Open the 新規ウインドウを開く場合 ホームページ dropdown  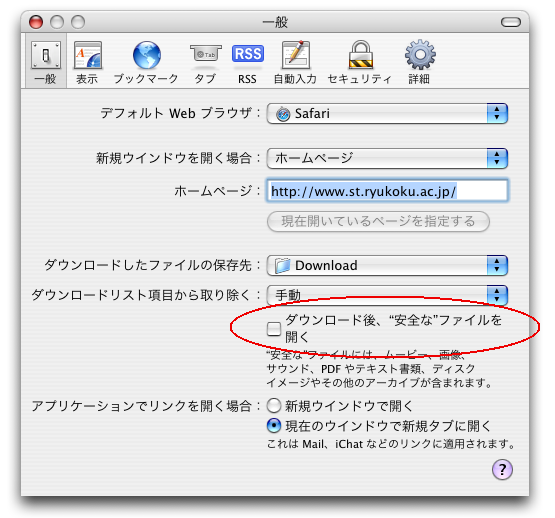(387, 158)
